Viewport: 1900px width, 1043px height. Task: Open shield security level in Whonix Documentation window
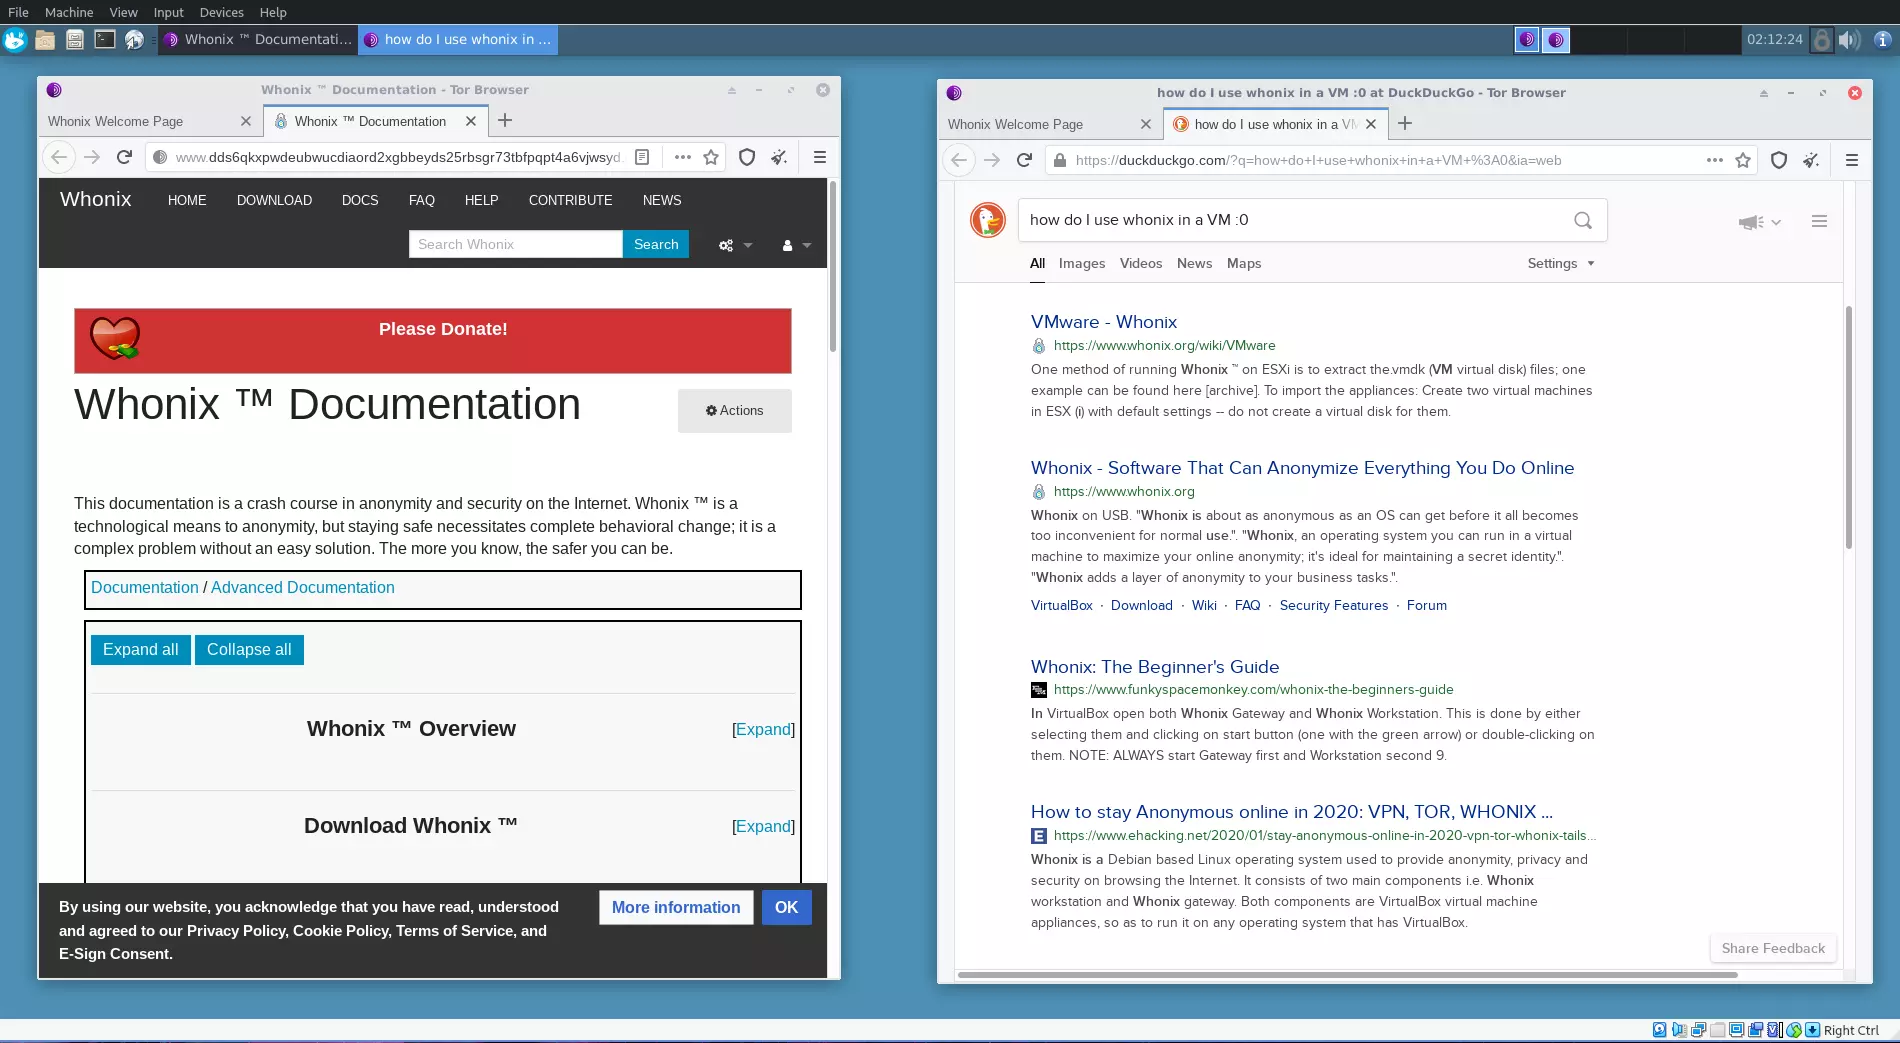point(747,157)
